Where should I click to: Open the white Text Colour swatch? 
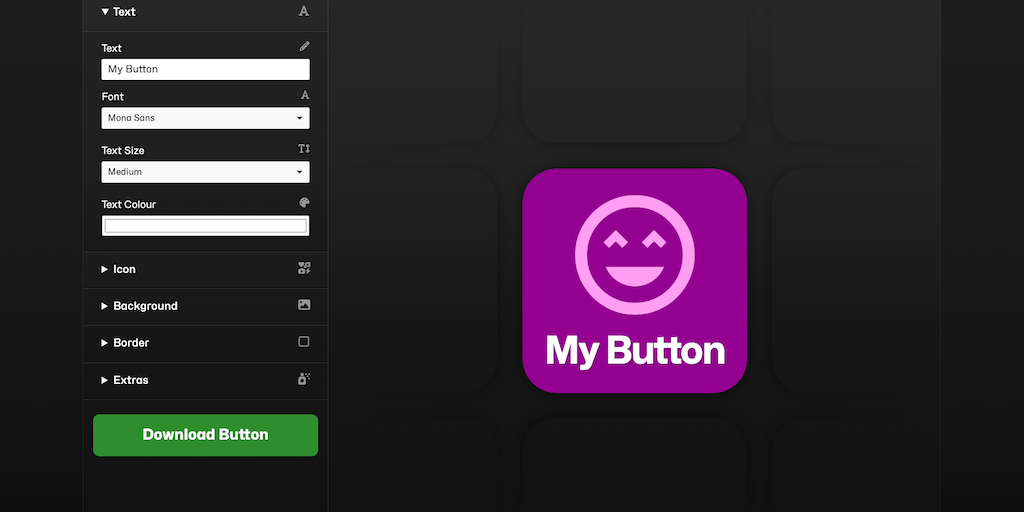tap(206, 226)
